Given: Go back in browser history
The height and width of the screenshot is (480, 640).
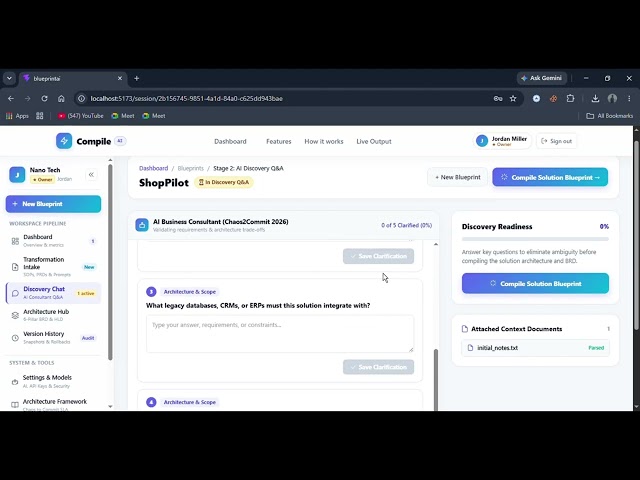Looking at the screenshot, I should (11, 98).
